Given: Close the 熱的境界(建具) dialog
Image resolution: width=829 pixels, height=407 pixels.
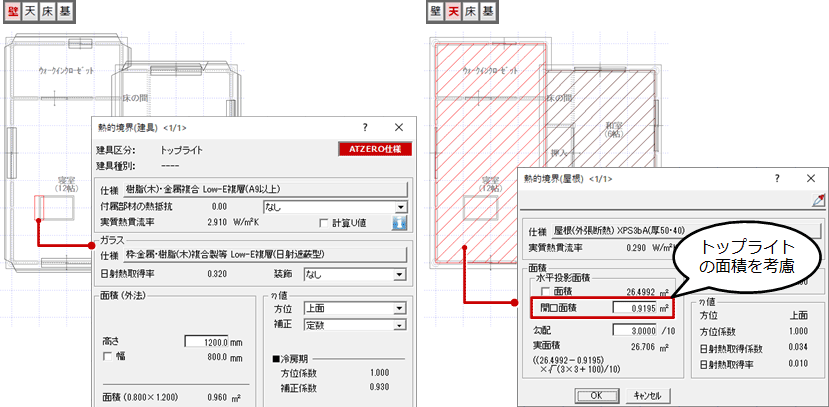Looking at the screenshot, I should [399, 127].
